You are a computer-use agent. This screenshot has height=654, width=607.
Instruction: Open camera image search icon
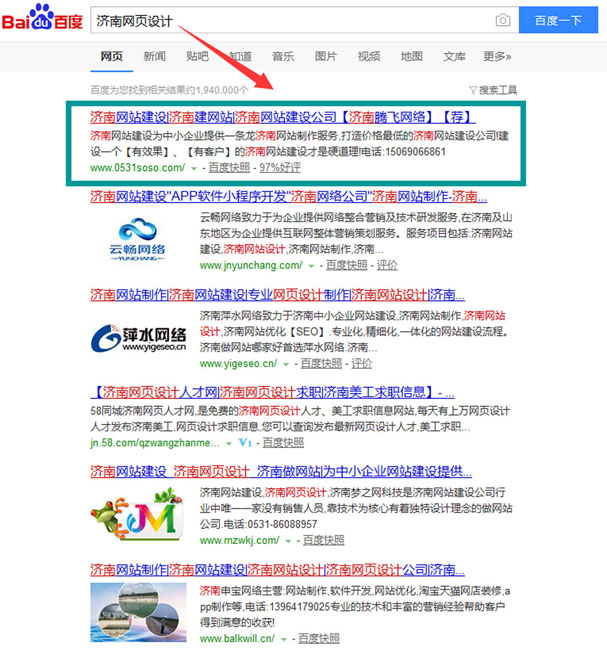[x=503, y=20]
